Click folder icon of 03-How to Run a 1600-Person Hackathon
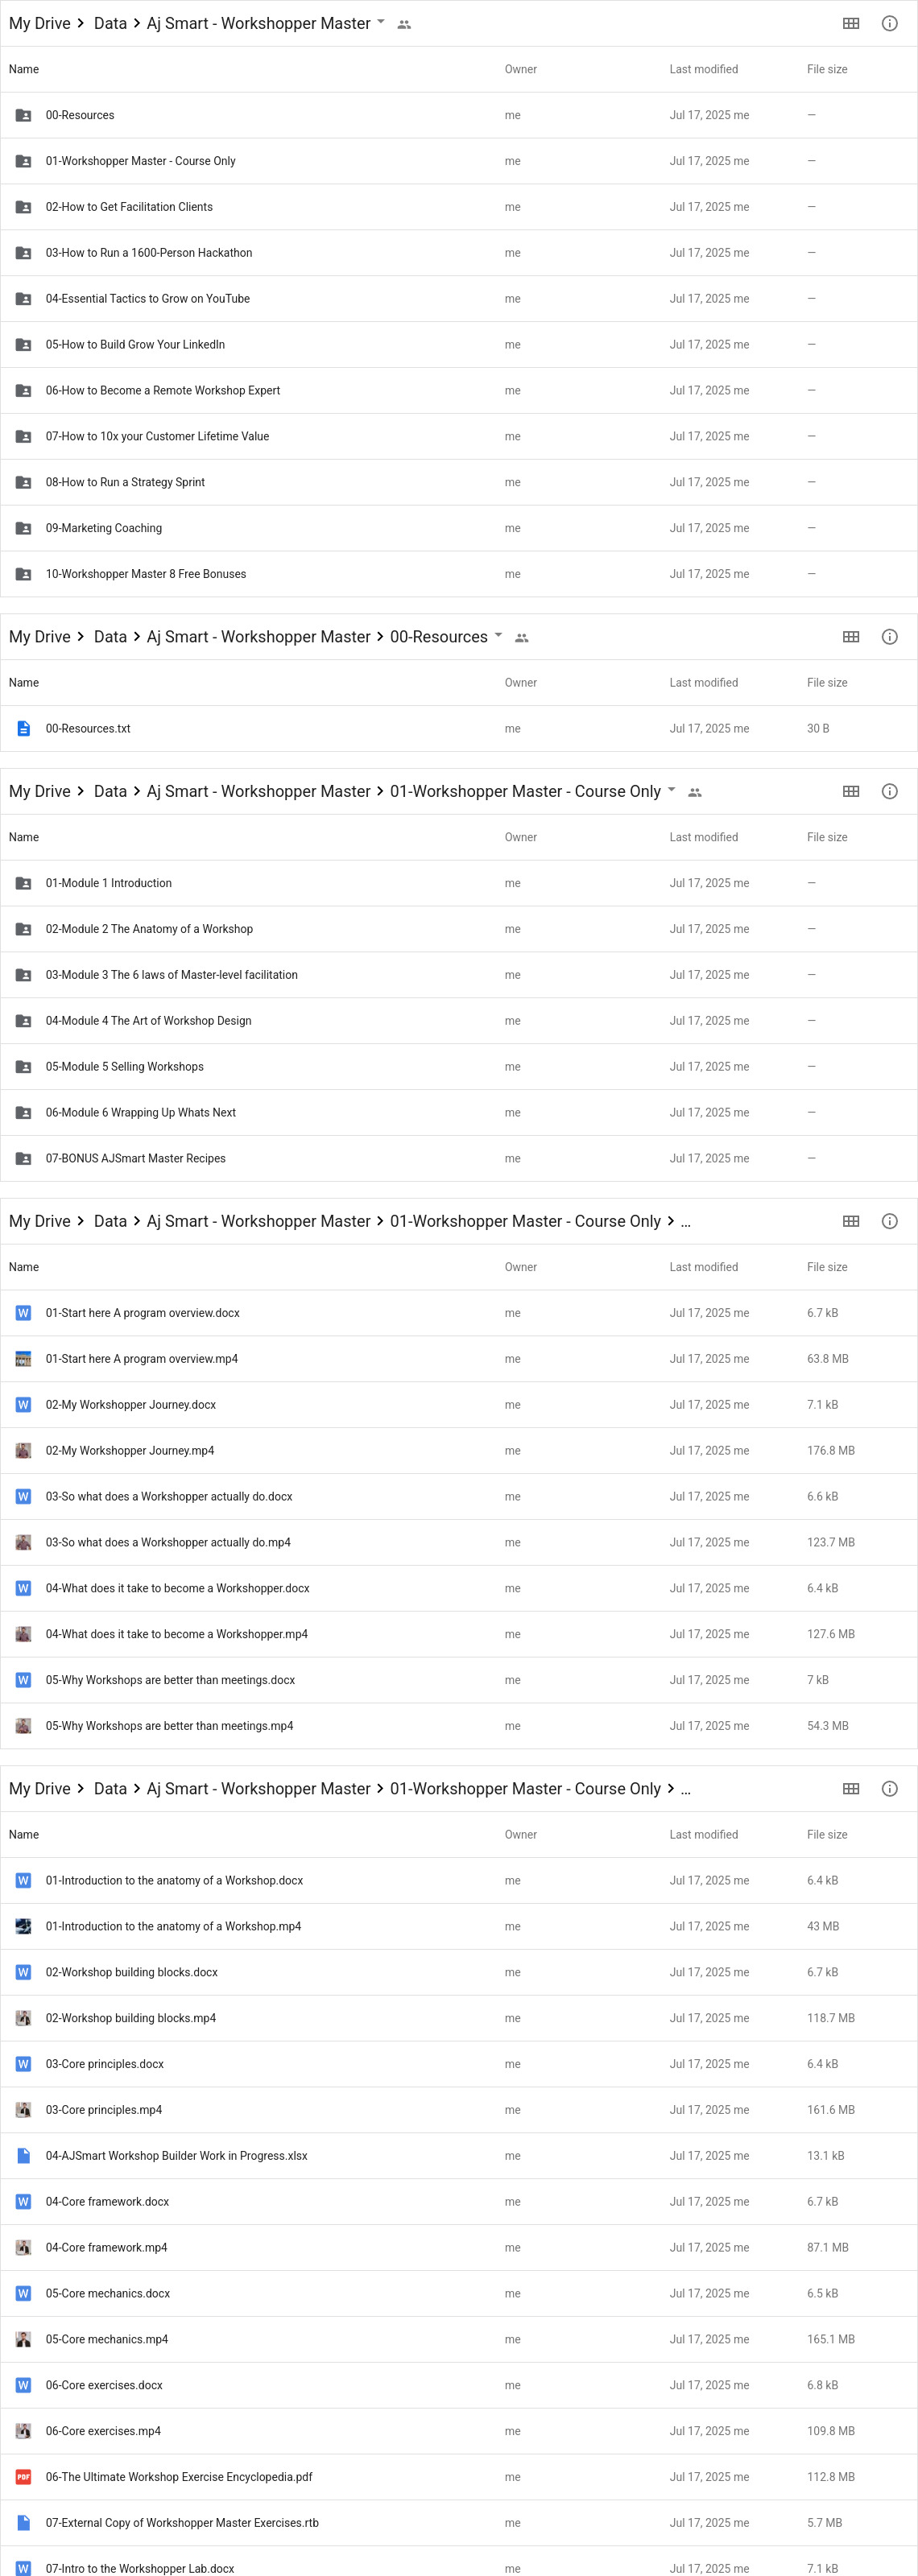918x2576 pixels. [23, 253]
